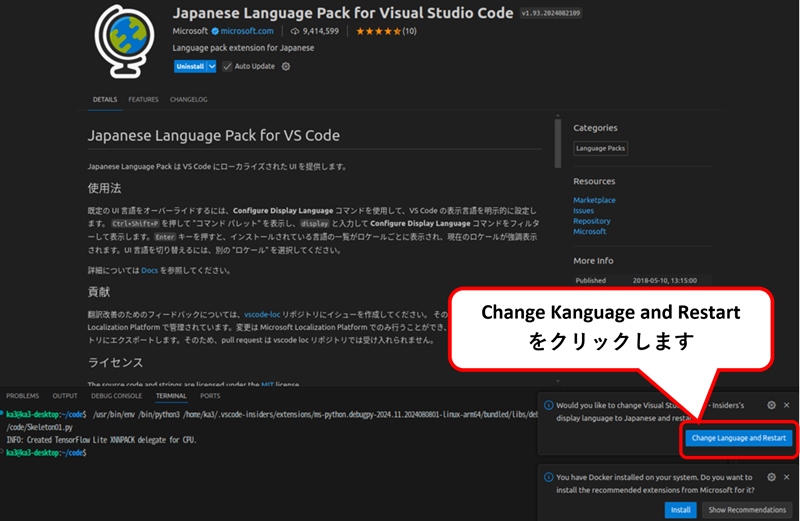Click 'Language pack extension for Japanese' description
Viewport: 800px width, 521px height.
pos(243,48)
